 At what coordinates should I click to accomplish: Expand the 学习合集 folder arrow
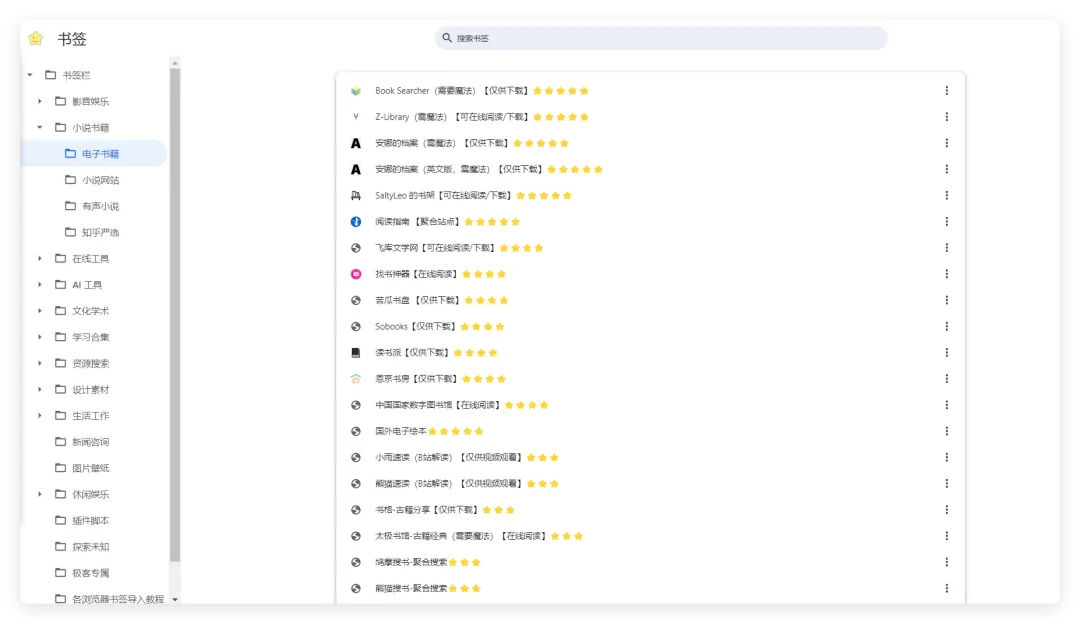tap(39, 337)
